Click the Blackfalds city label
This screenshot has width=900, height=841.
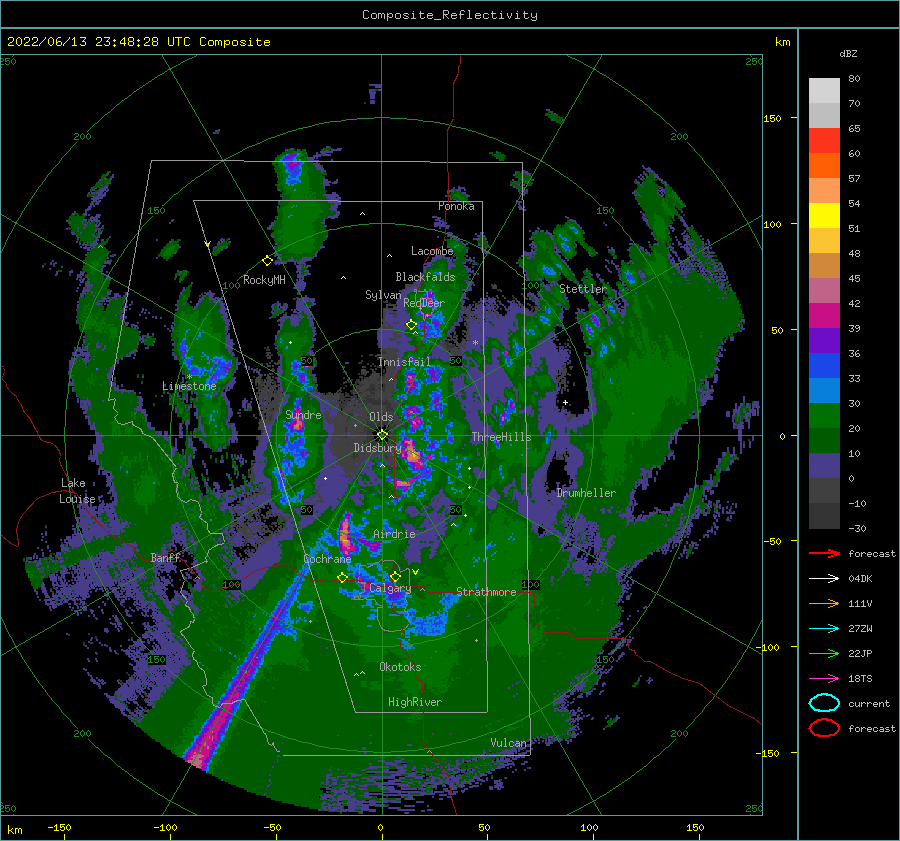(425, 277)
